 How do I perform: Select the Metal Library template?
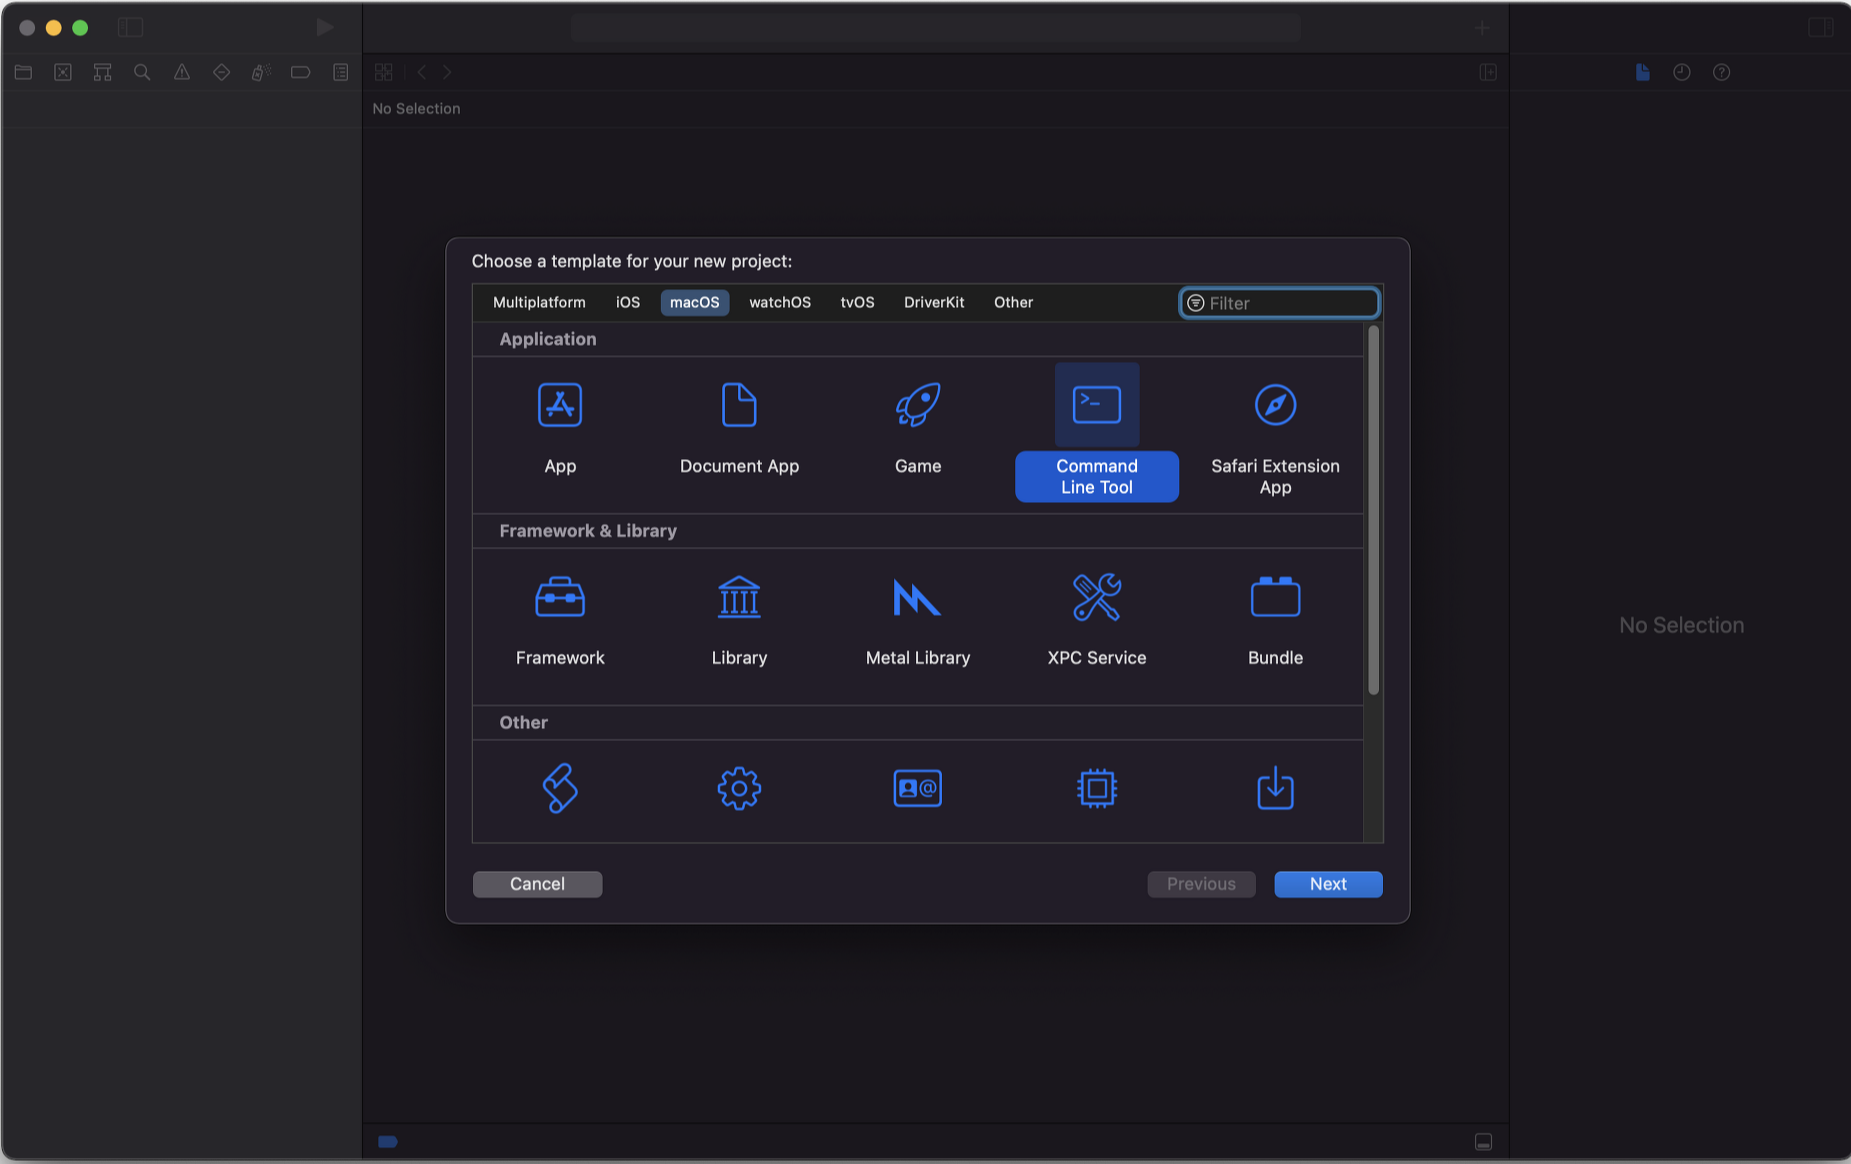coord(918,621)
